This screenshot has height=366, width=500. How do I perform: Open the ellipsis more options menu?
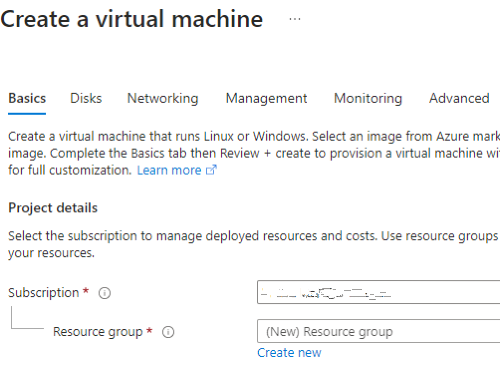click(295, 19)
